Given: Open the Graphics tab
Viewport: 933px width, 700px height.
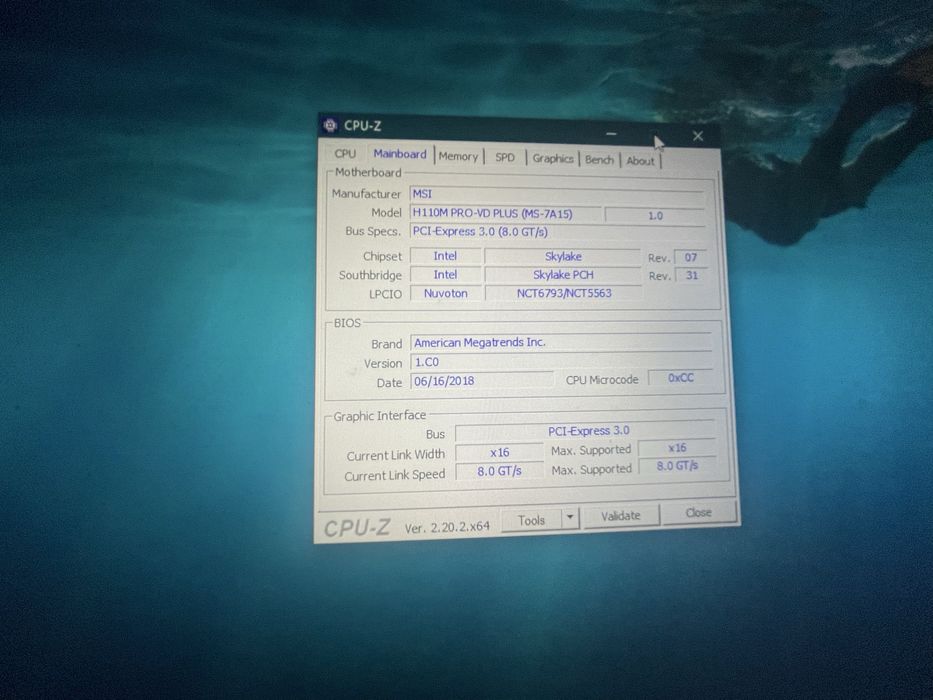Looking at the screenshot, I should coord(553,158).
